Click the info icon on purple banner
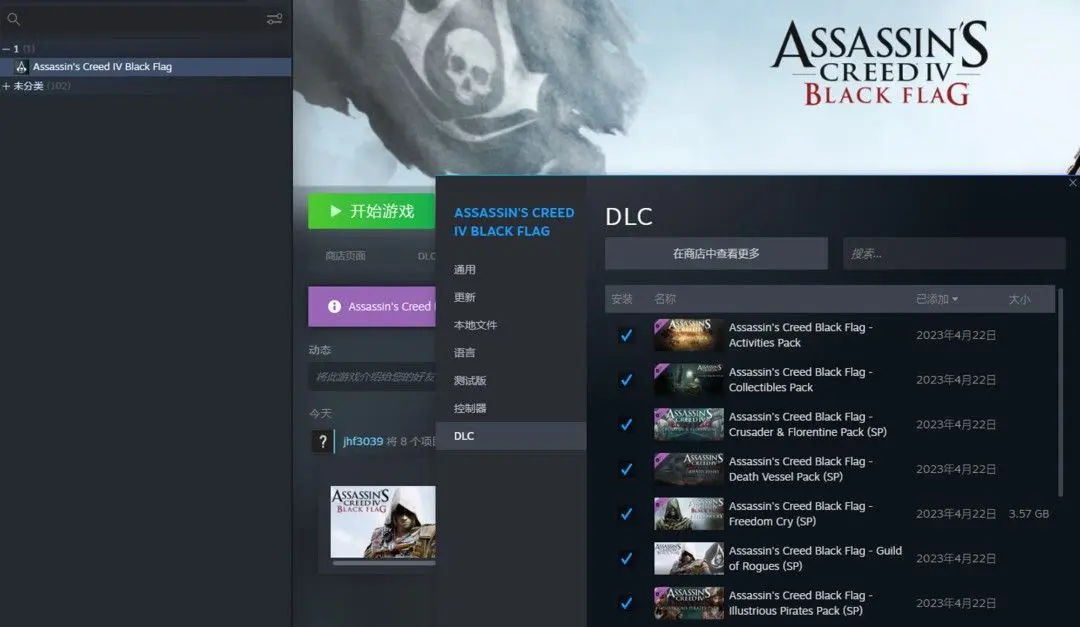This screenshot has height=627, width=1080. (334, 307)
